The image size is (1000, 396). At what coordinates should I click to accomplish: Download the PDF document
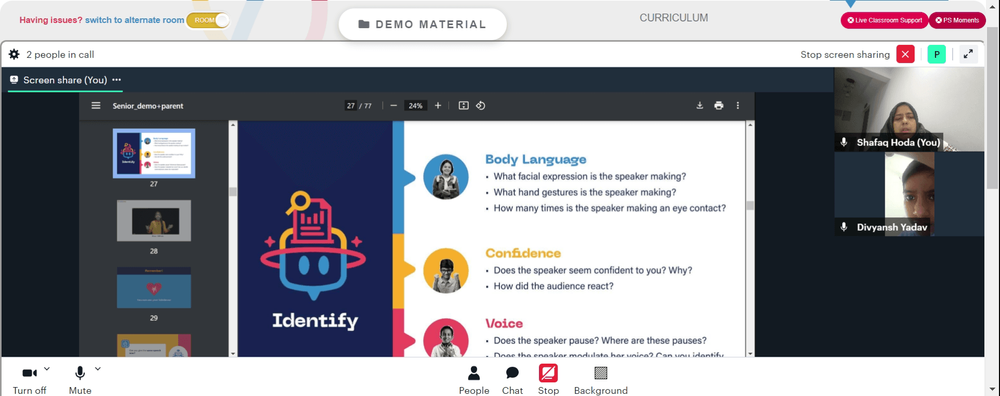coord(700,106)
